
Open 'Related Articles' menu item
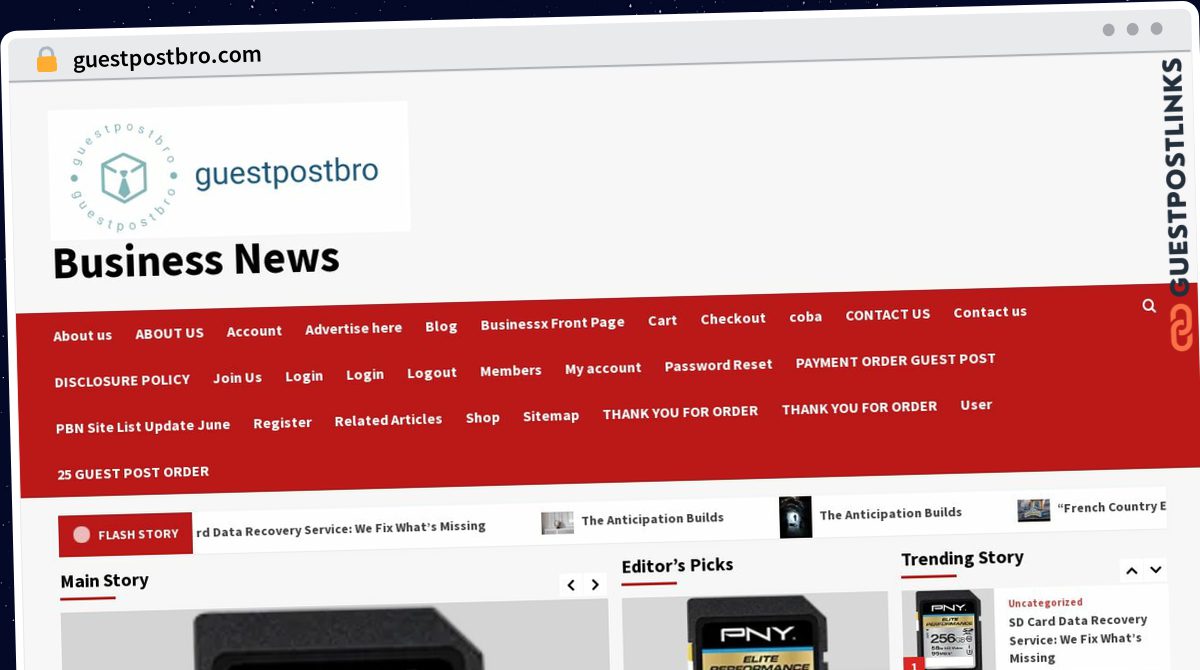[x=388, y=420]
